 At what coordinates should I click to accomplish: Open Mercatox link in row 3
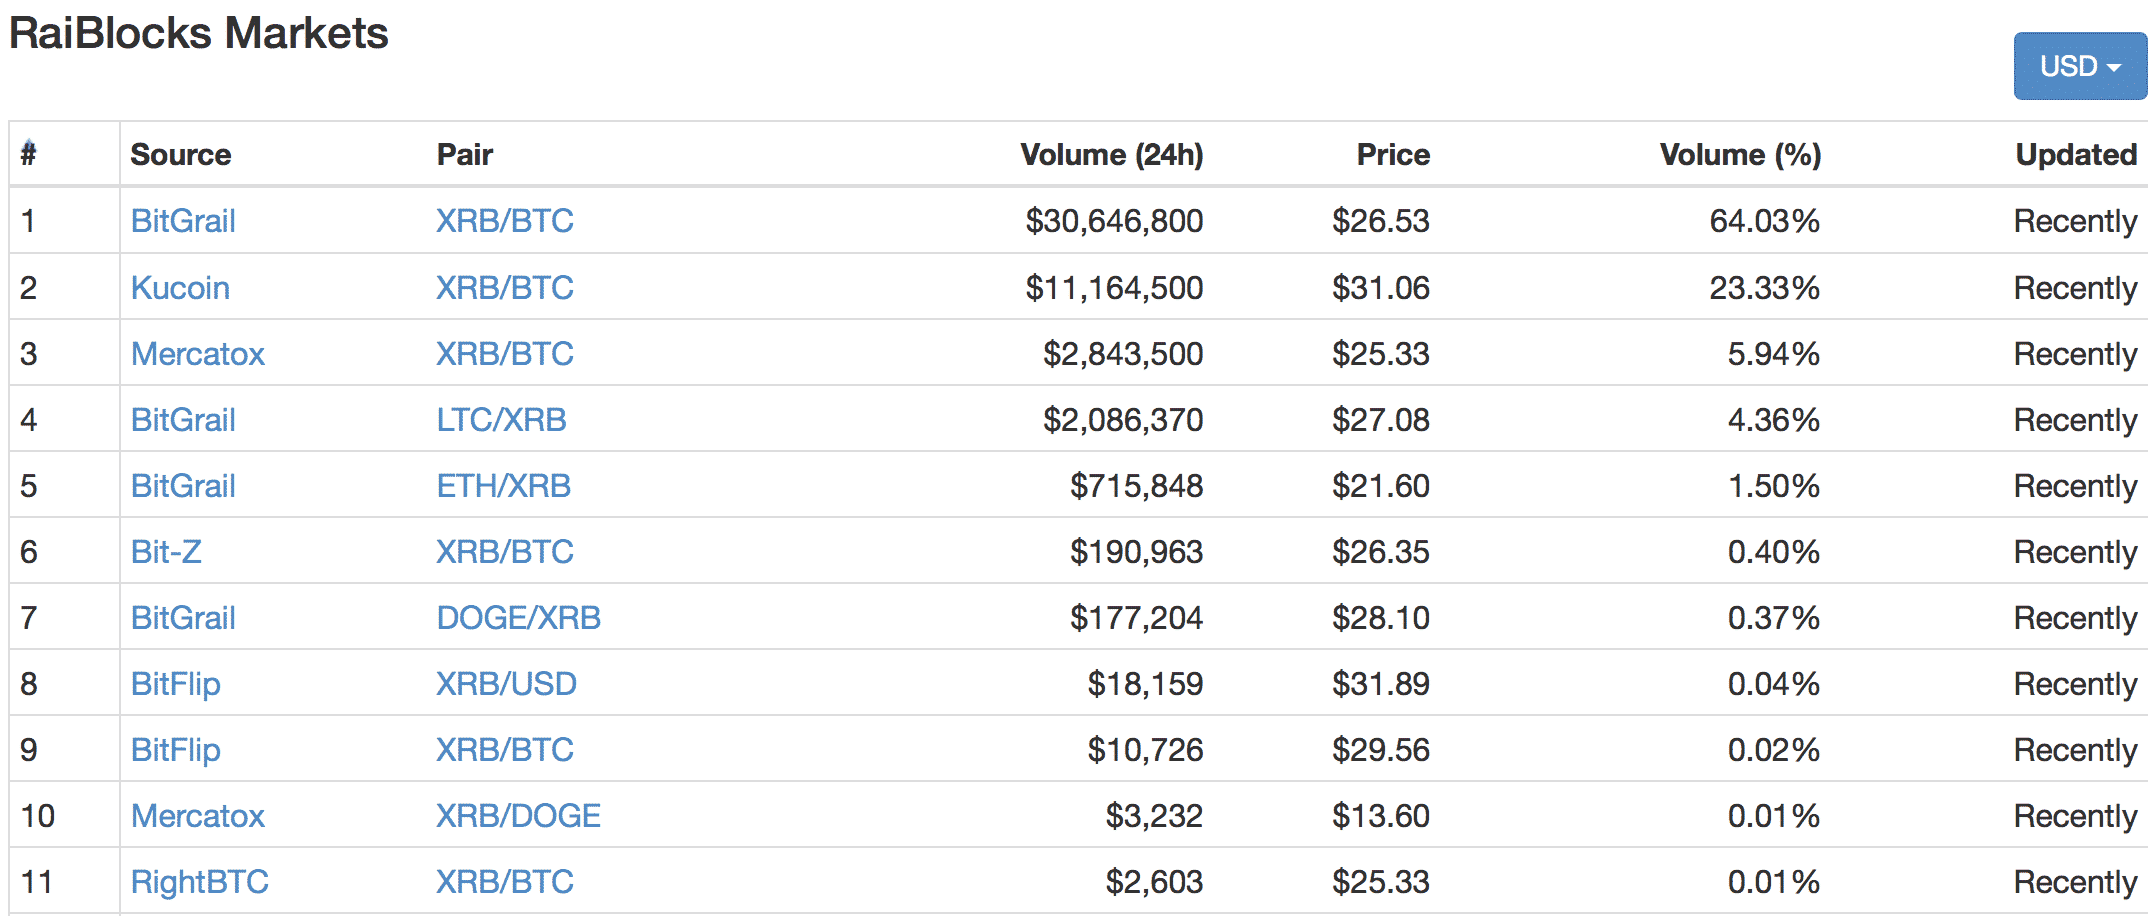[x=198, y=353]
